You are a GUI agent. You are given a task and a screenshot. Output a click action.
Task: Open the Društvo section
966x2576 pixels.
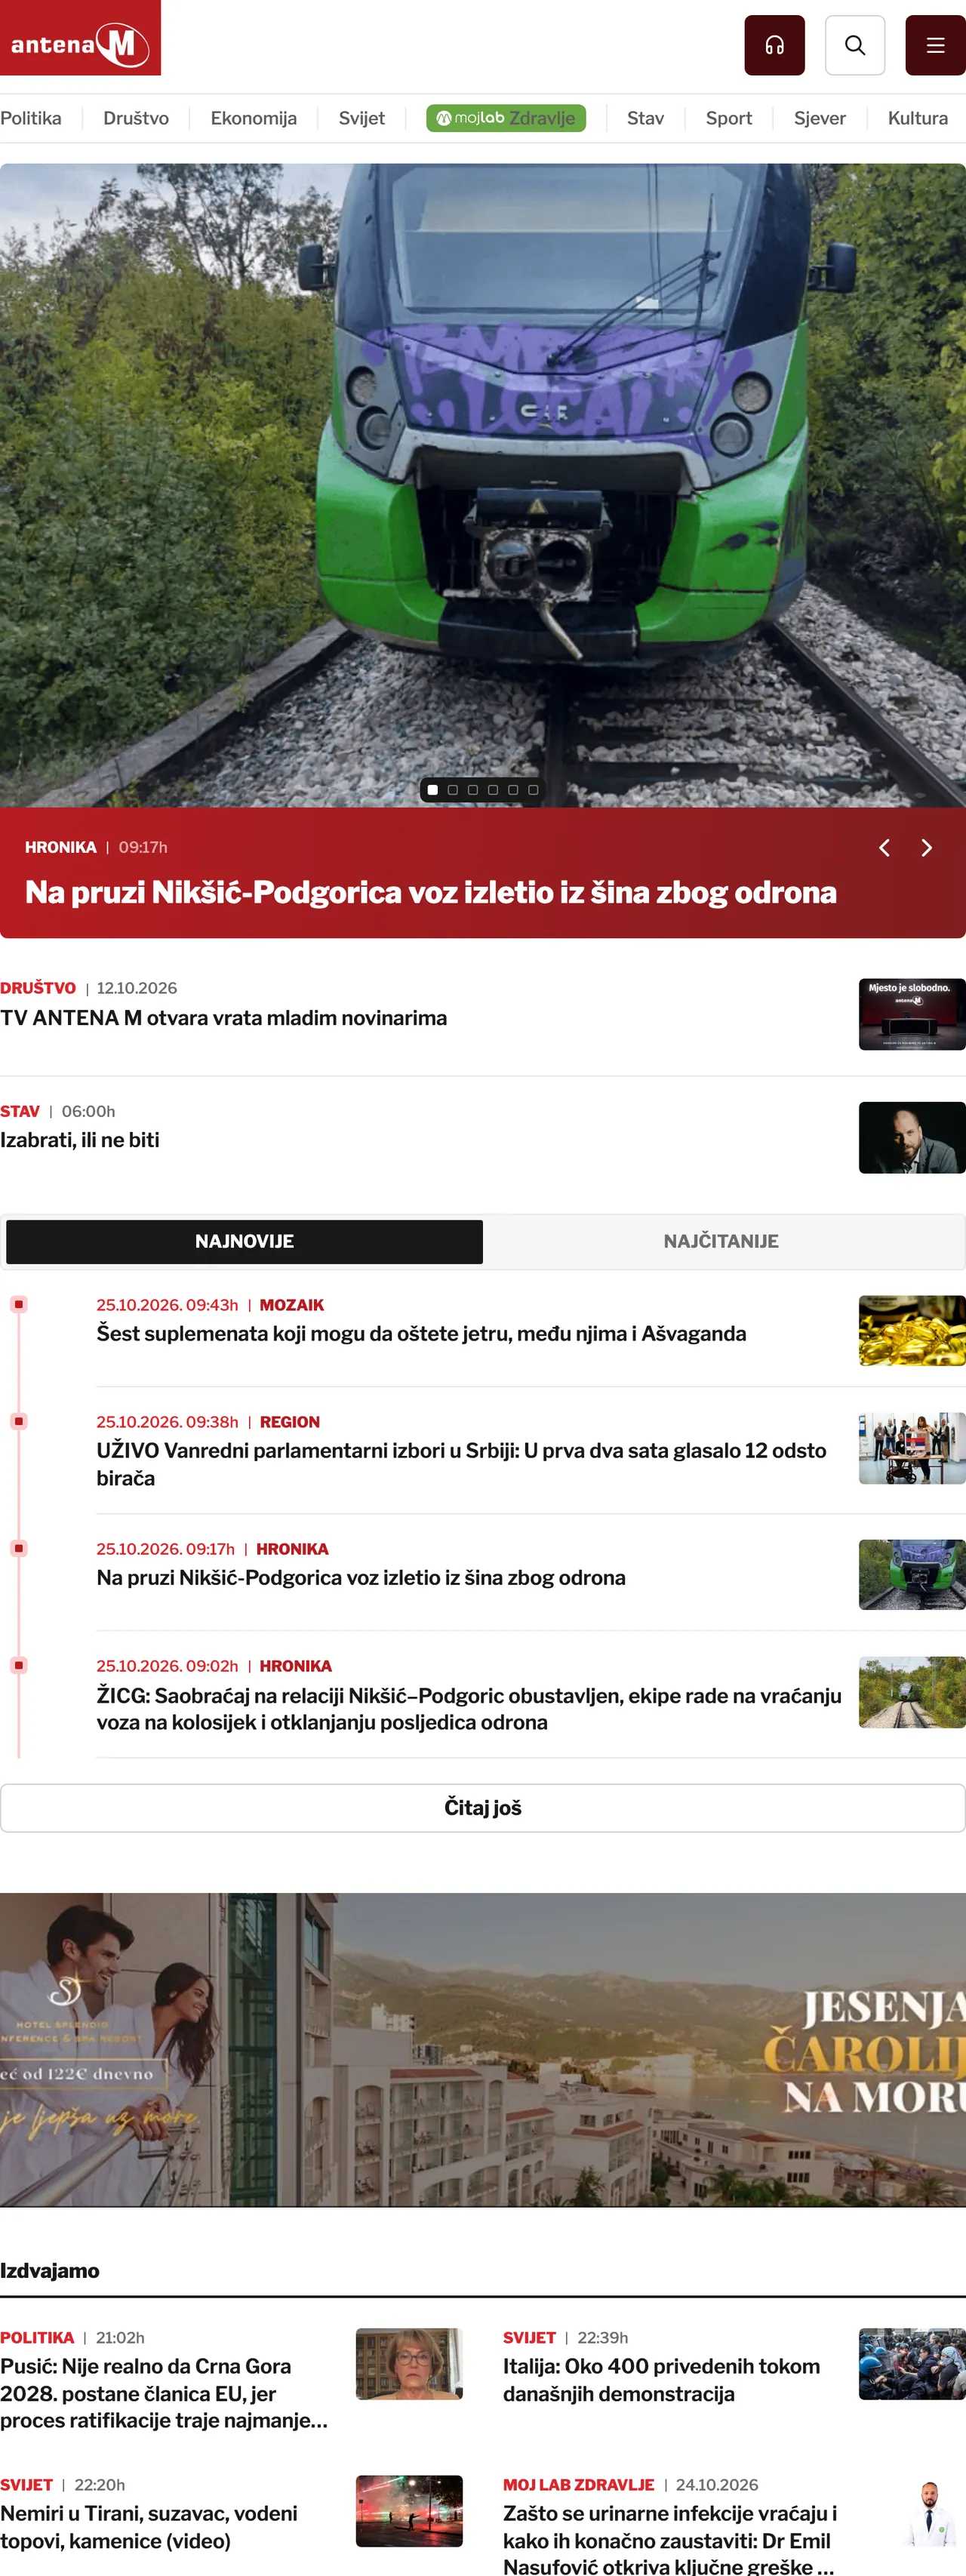136,118
